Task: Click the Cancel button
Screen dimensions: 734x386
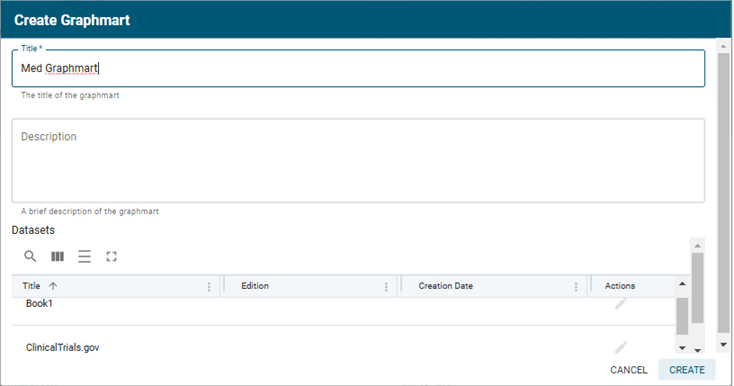Action: tap(628, 370)
